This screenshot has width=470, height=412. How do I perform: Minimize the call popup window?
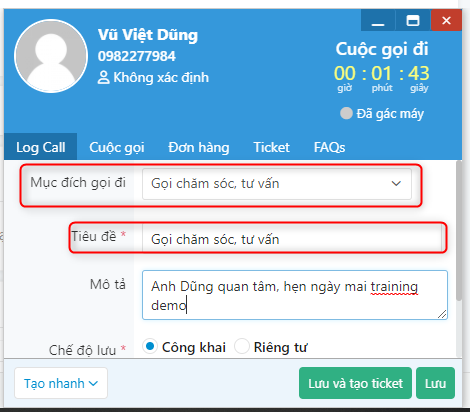[x=378, y=21]
